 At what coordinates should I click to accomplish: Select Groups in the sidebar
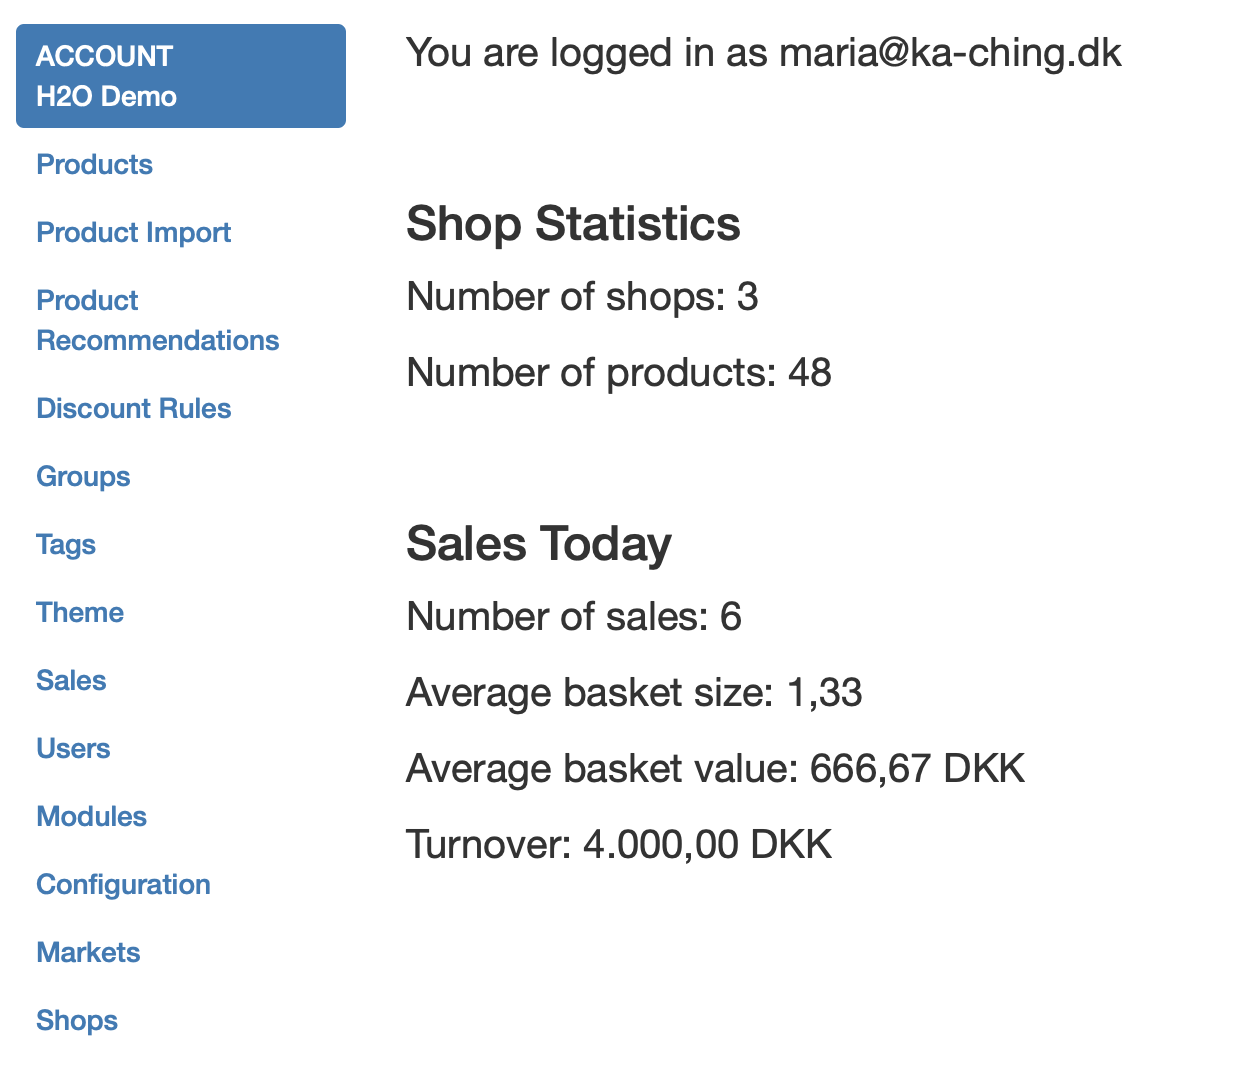tap(83, 476)
